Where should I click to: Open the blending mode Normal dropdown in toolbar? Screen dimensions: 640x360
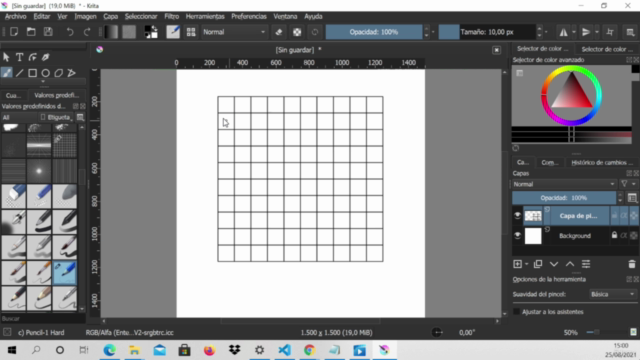pyautogui.click(x=234, y=32)
